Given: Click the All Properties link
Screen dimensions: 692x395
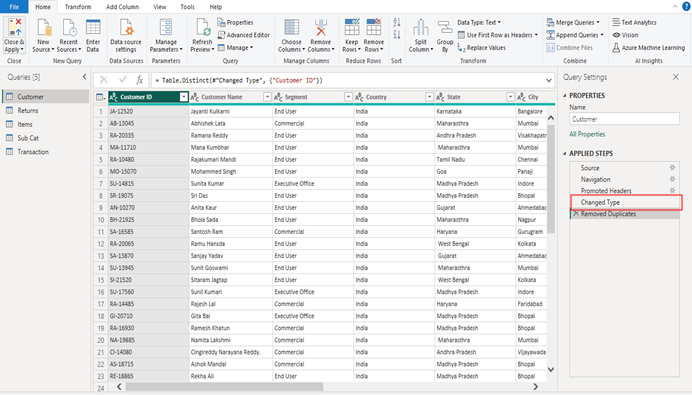Looking at the screenshot, I should coord(587,134).
